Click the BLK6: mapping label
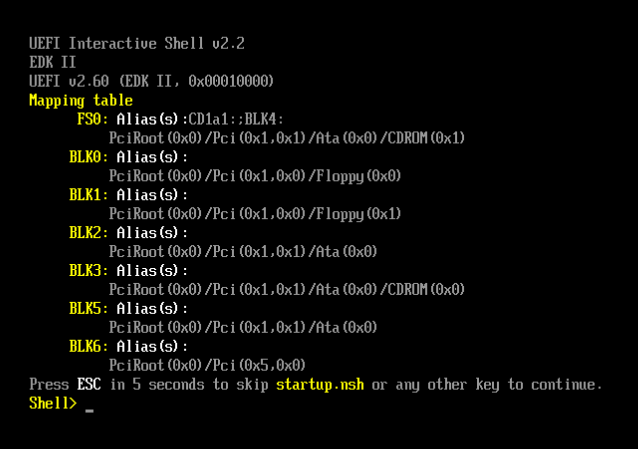The height and width of the screenshot is (449, 638). click(89, 346)
